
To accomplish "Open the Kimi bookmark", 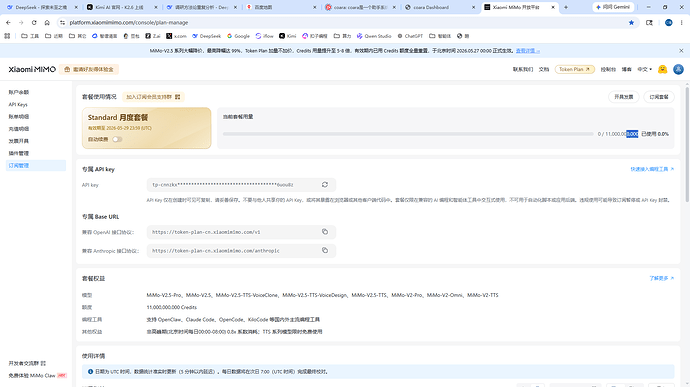I will (287, 36).
